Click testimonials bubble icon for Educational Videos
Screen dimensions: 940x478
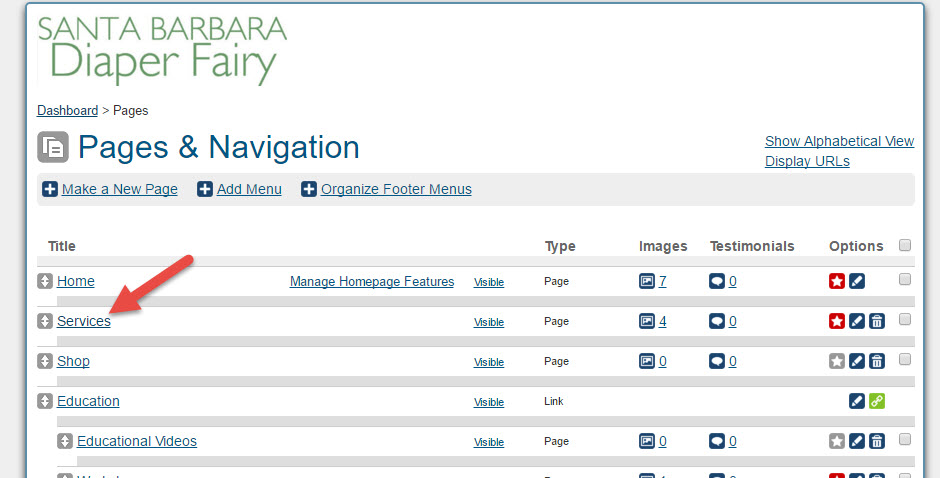[717, 441]
